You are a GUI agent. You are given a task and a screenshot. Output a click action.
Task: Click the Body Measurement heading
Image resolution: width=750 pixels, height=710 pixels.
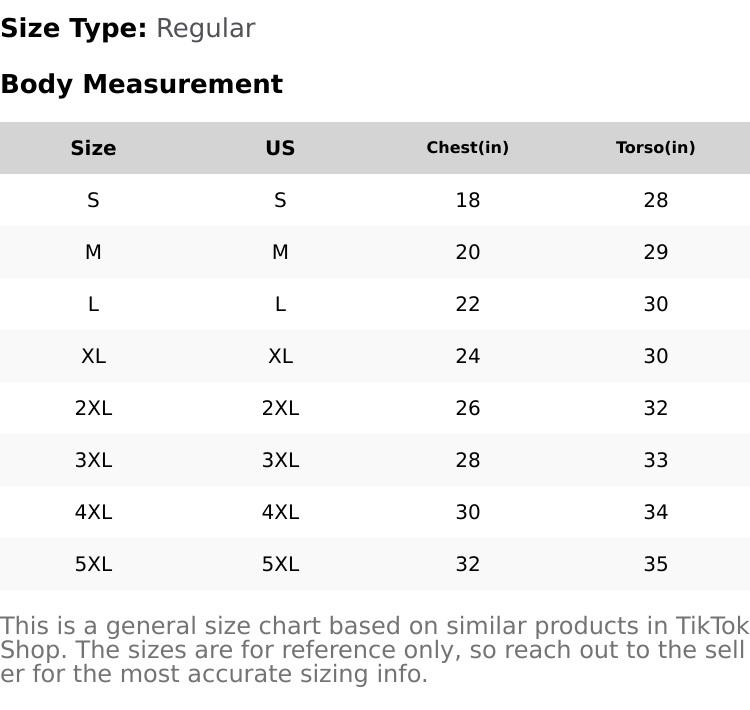coord(141,84)
